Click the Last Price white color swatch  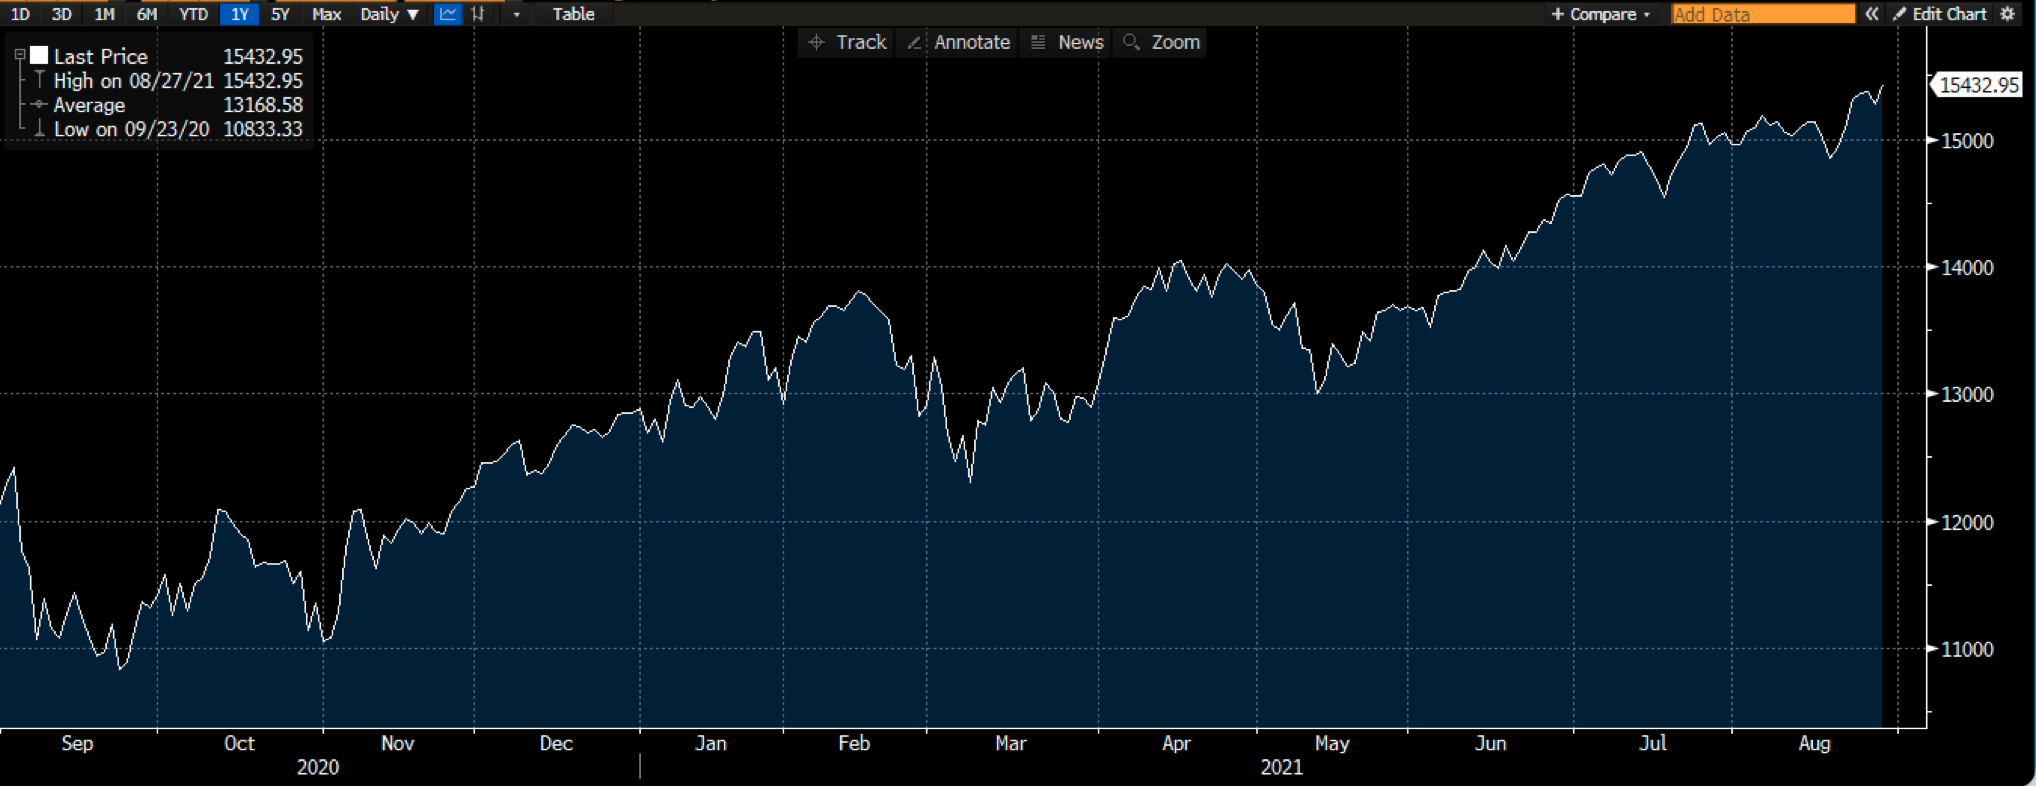point(39,55)
